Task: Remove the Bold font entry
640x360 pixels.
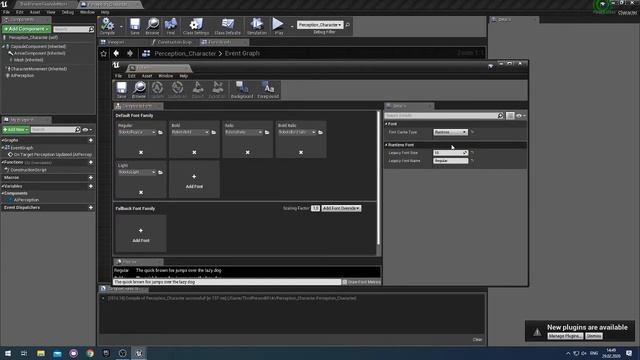Action: click(194, 152)
